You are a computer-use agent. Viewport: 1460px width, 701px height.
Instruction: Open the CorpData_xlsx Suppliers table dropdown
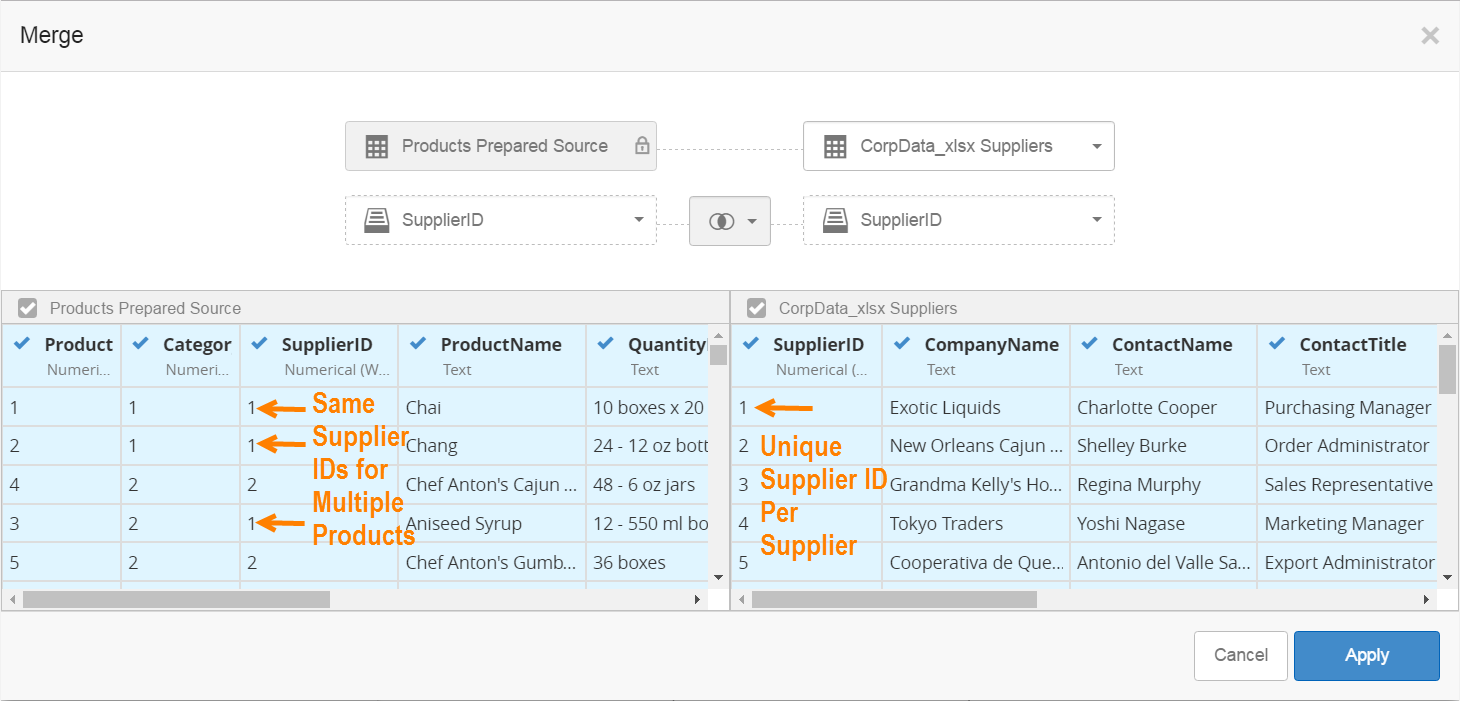pyautogui.click(x=1096, y=147)
